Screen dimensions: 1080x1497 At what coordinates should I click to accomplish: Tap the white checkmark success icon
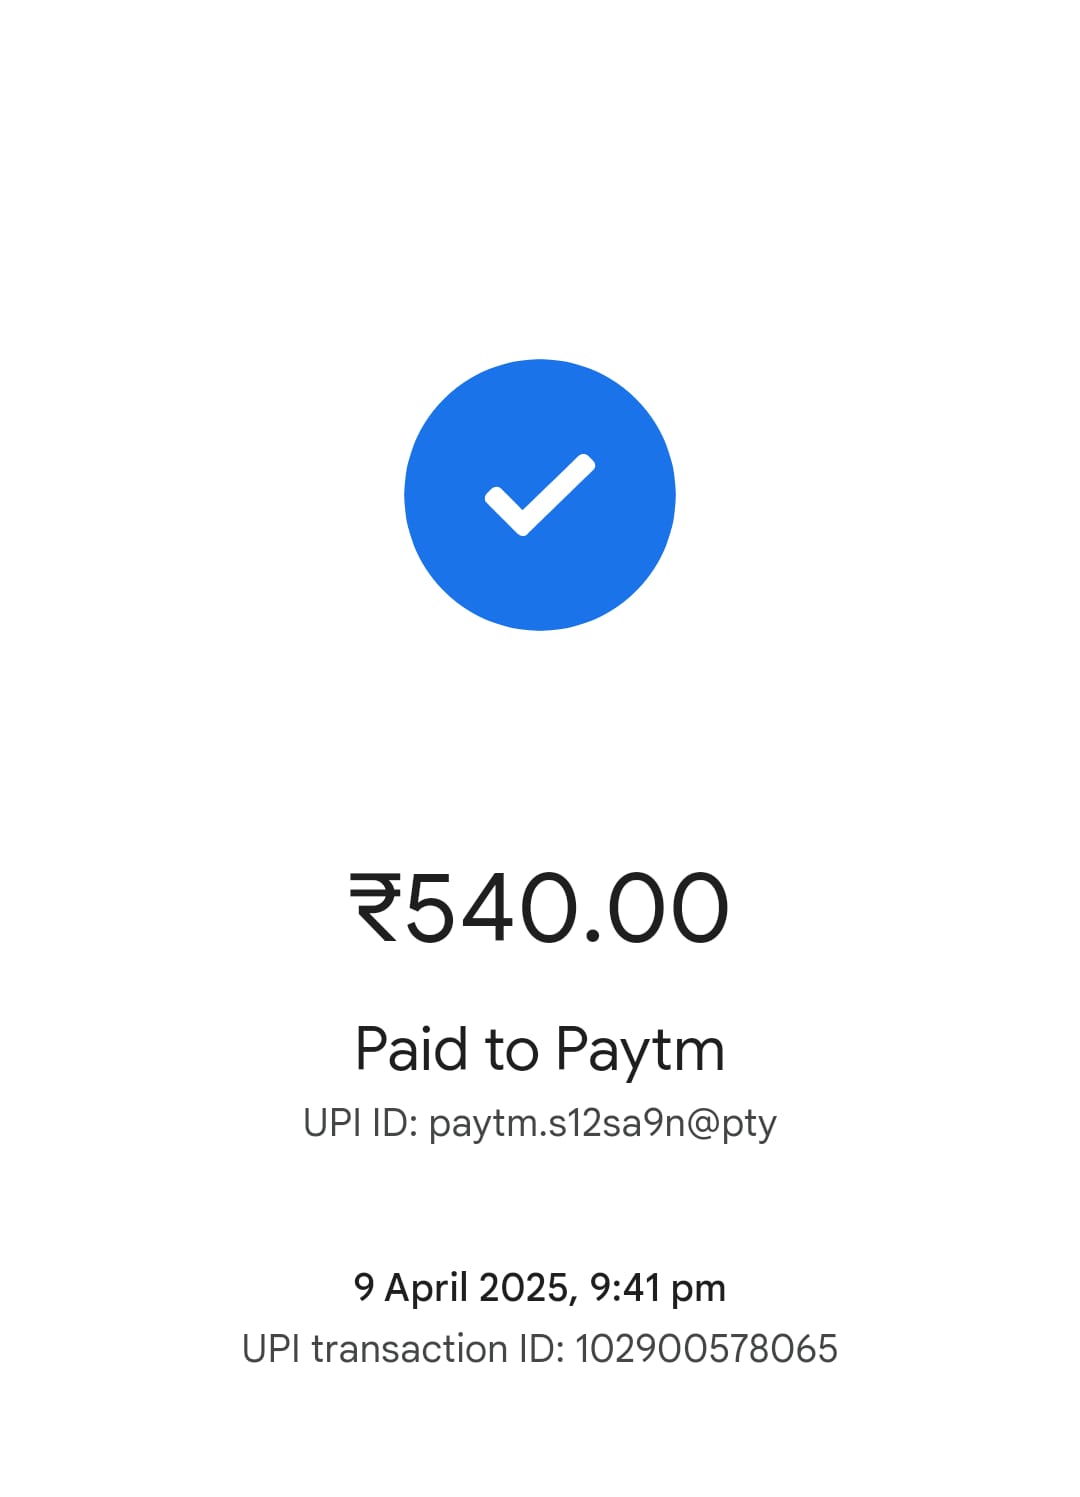540,495
